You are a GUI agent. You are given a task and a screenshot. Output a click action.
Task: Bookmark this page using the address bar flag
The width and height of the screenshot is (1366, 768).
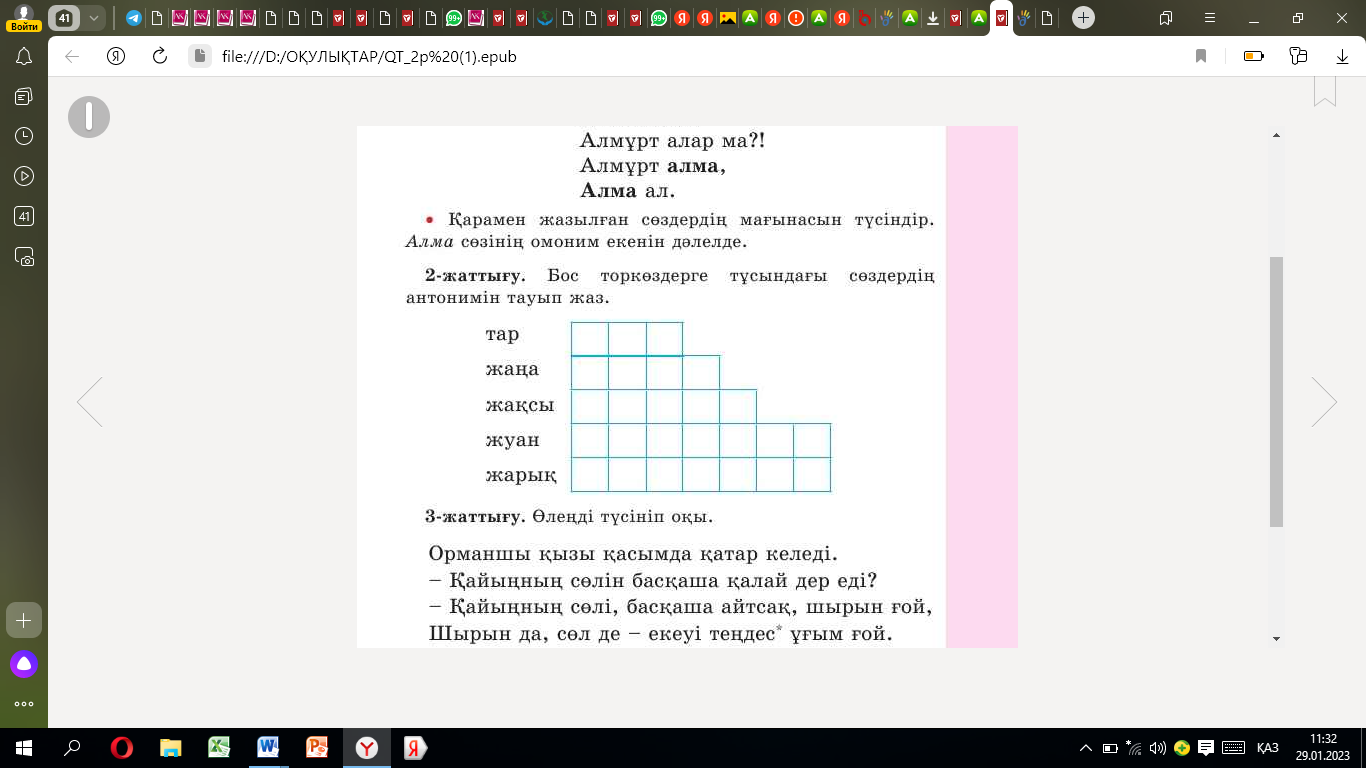tap(1201, 57)
